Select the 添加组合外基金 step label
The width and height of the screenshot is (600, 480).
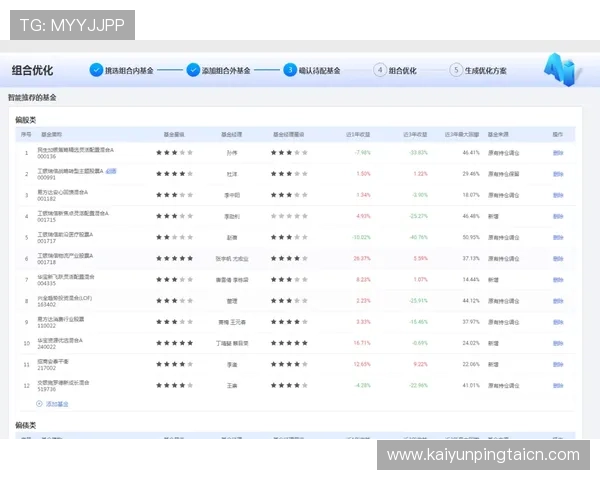(226, 70)
